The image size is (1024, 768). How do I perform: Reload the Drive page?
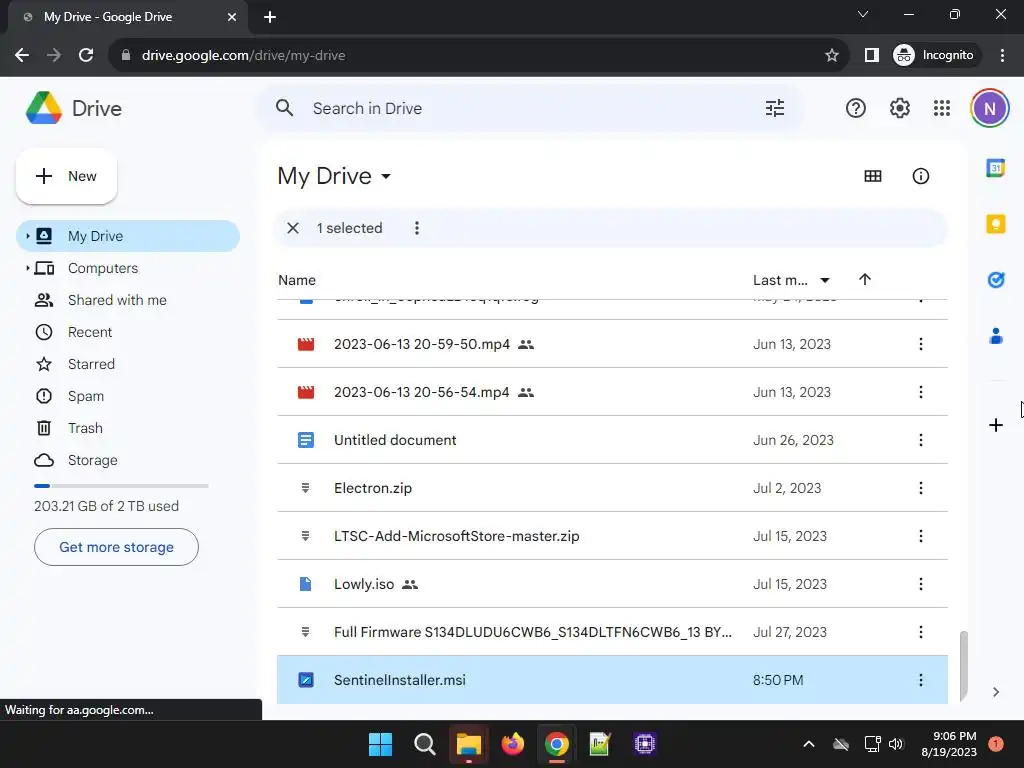pos(86,56)
